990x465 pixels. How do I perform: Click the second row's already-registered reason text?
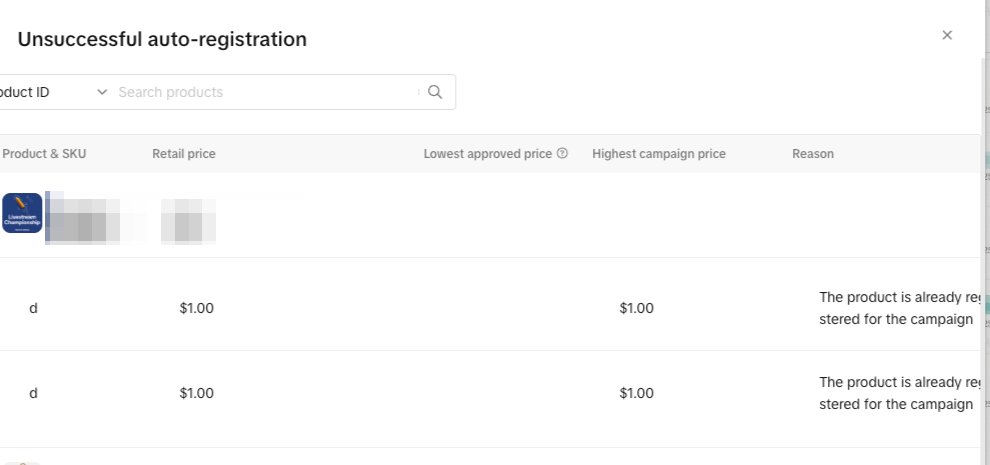897,393
